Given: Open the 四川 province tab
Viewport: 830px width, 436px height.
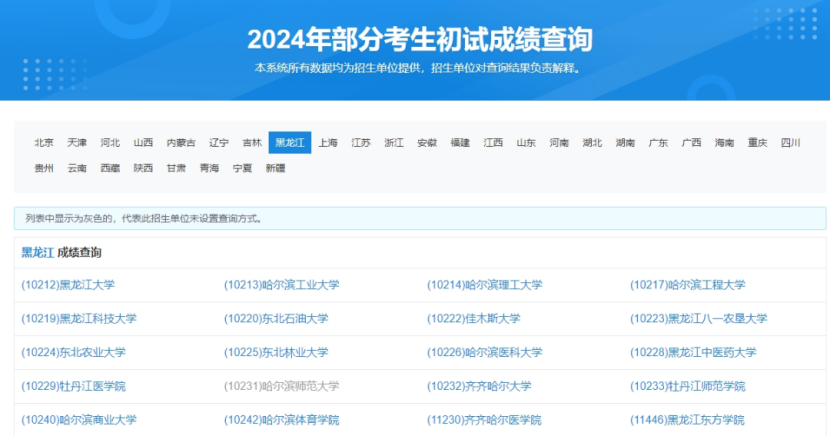Looking at the screenshot, I should tap(790, 142).
